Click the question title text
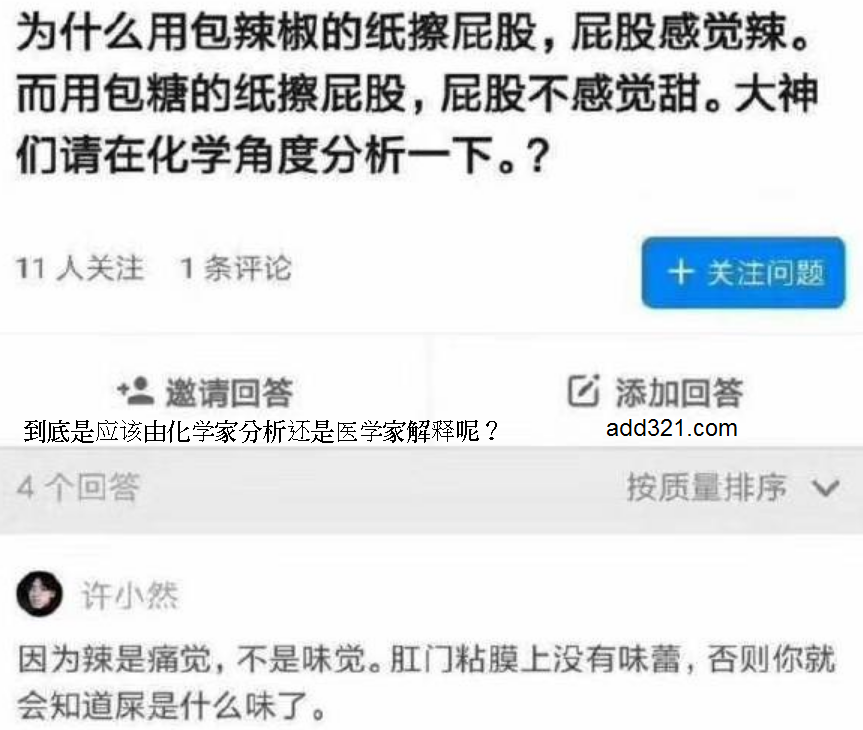The image size is (863, 730). (x=417, y=94)
